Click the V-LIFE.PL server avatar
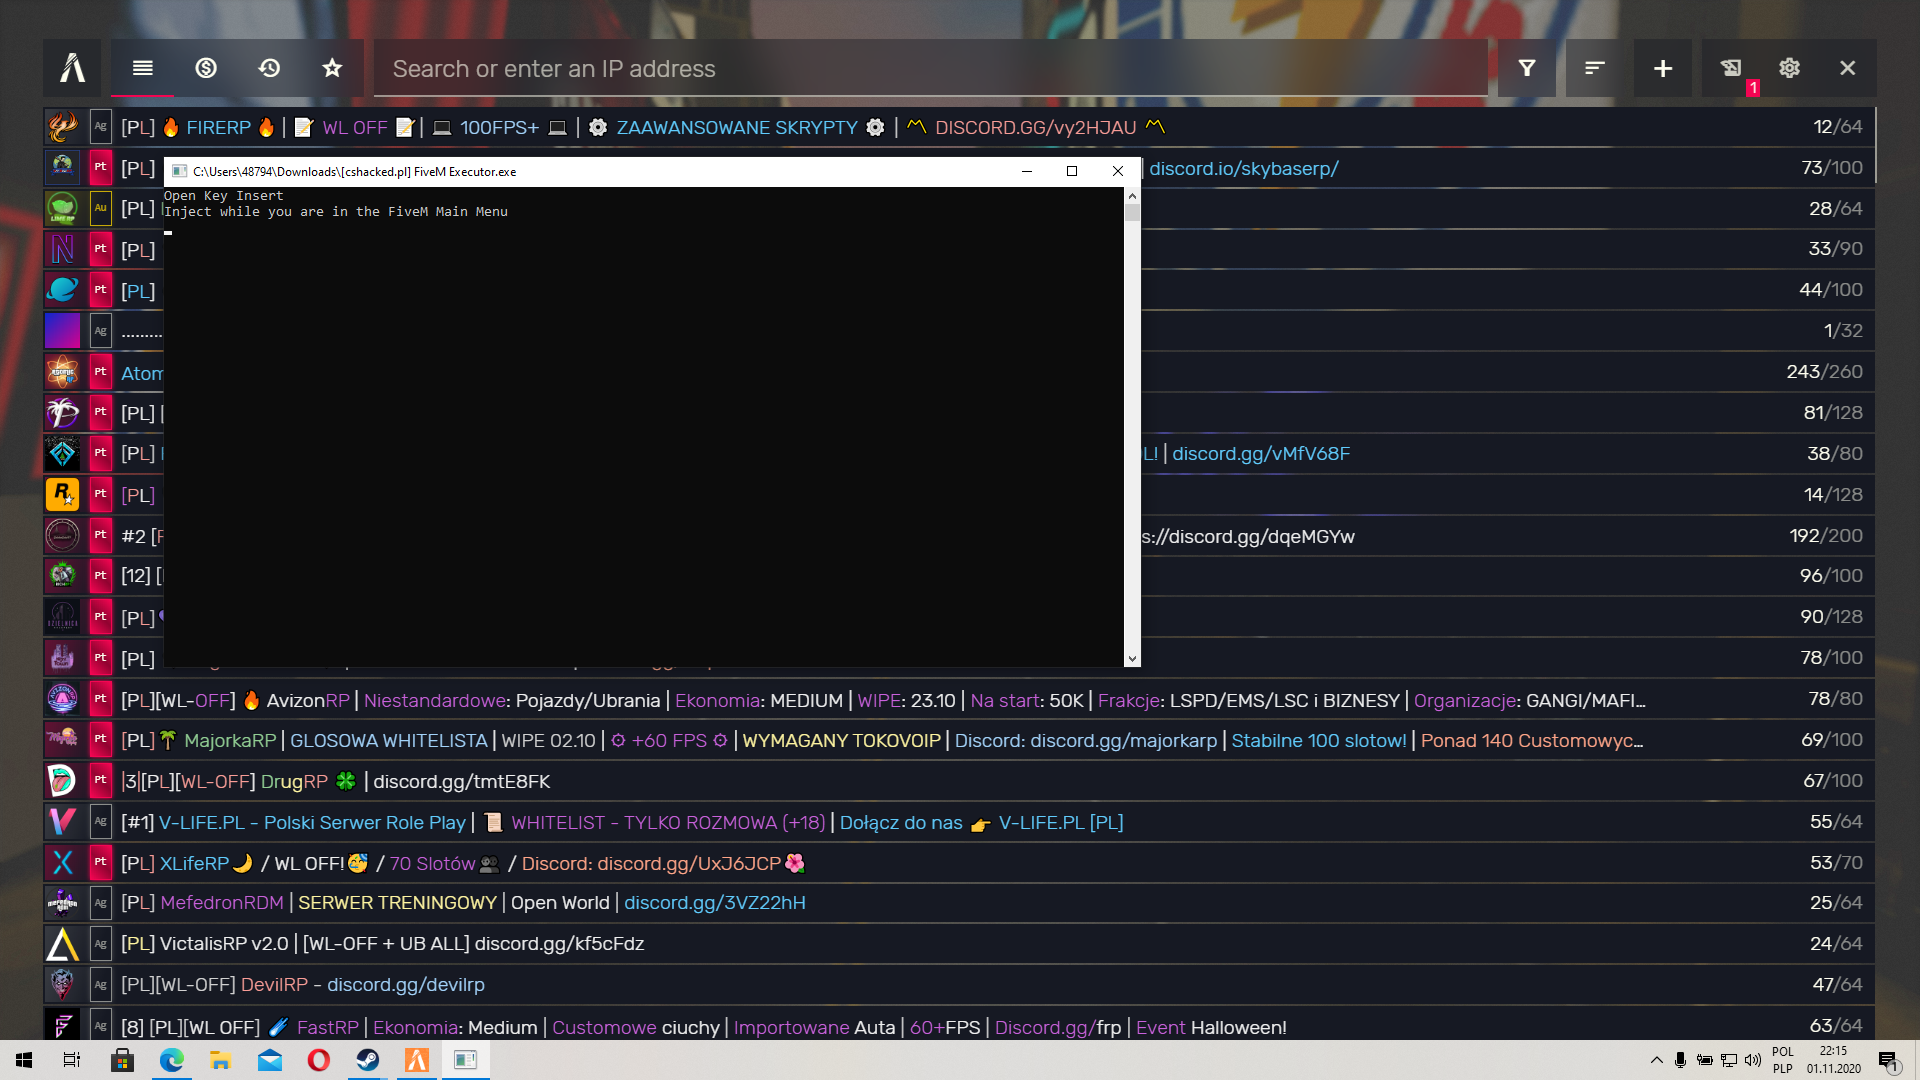Screen dimensions: 1920x1080 click(x=62, y=822)
